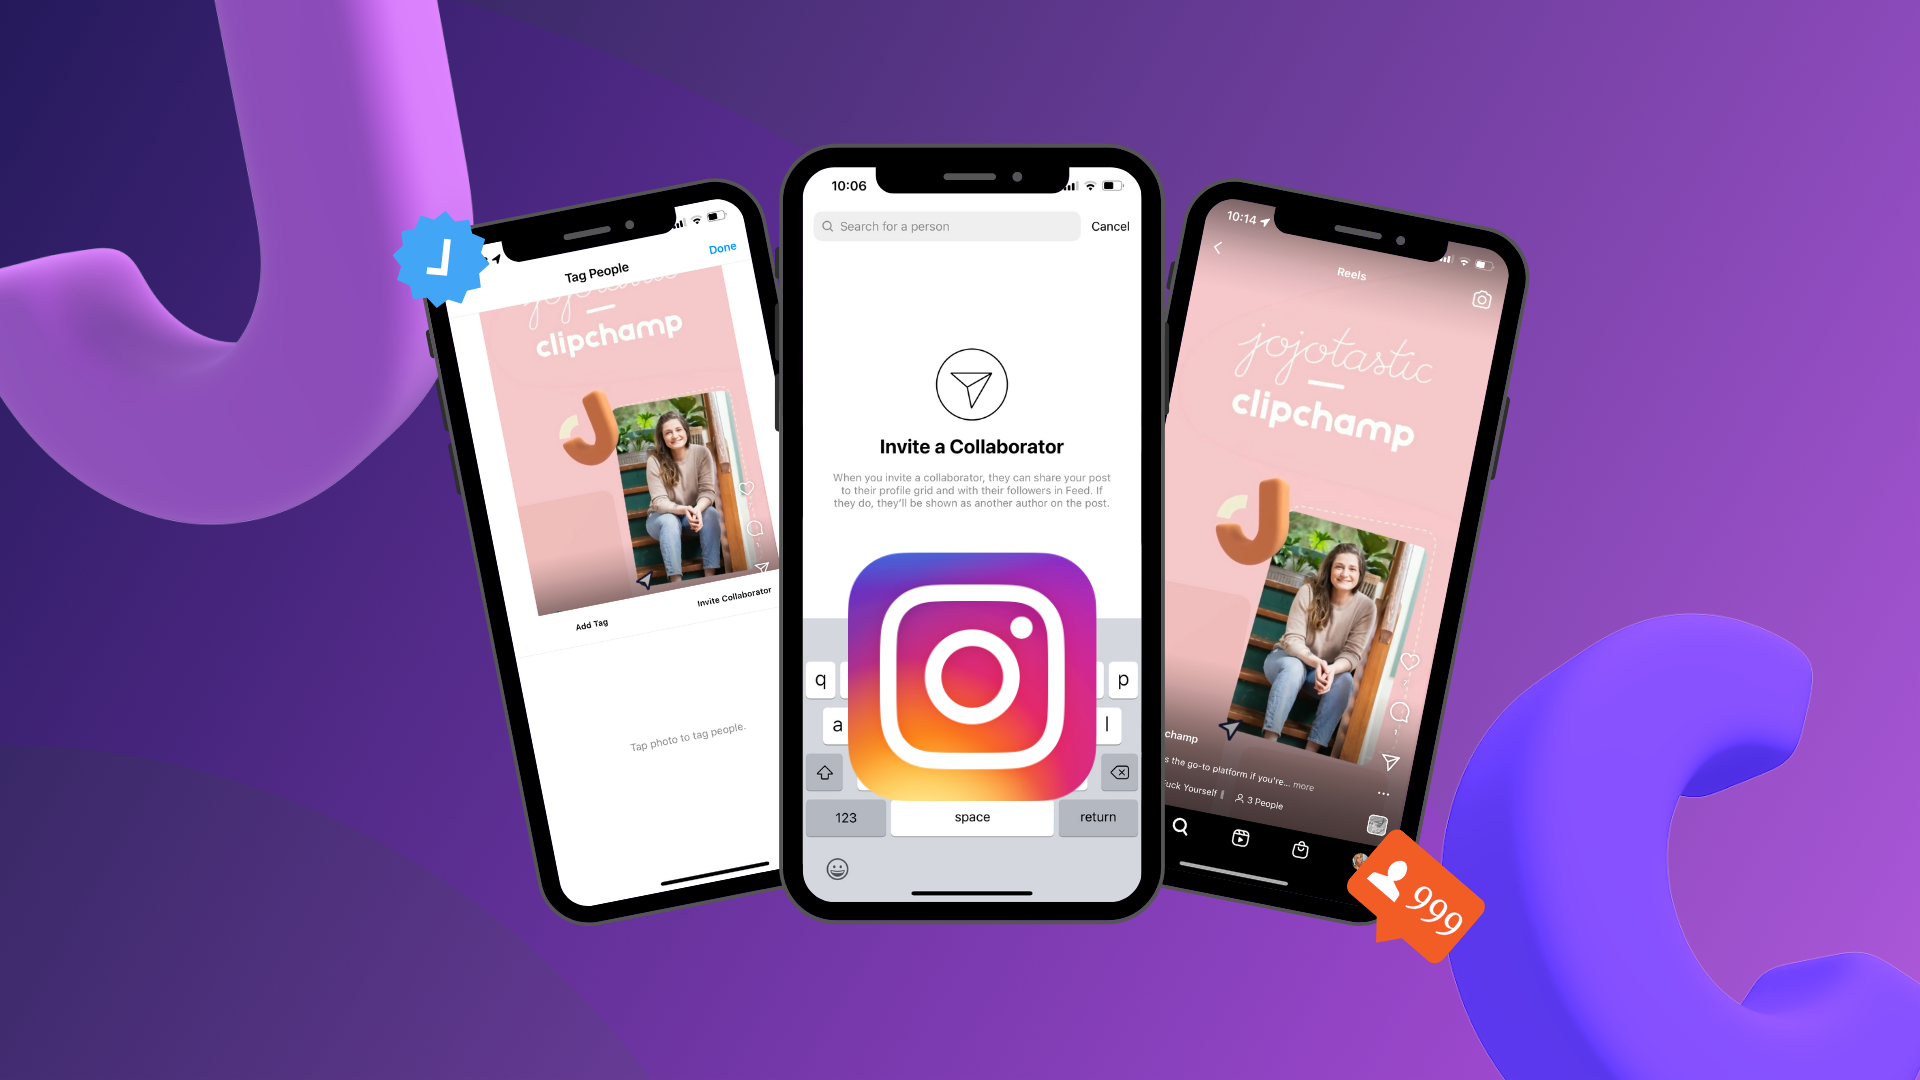Viewport: 1920px width, 1080px height.
Task: Click Cancel on collaborator search screen
Action: pyautogui.click(x=1110, y=224)
